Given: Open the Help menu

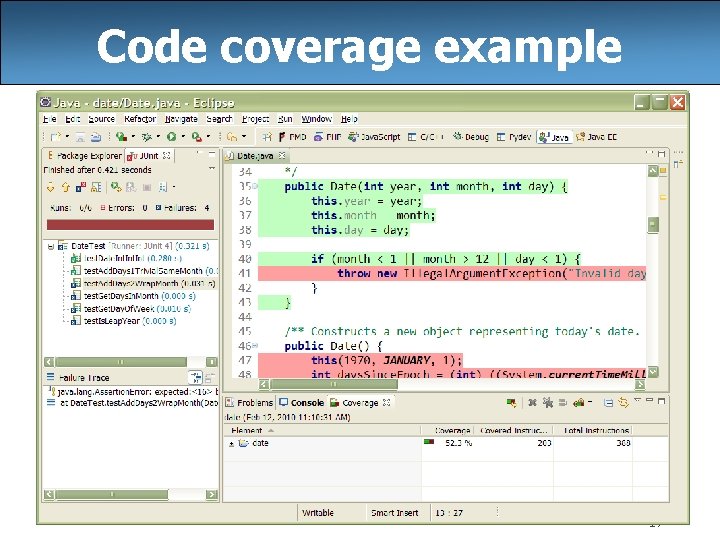Looking at the screenshot, I should 349,119.
